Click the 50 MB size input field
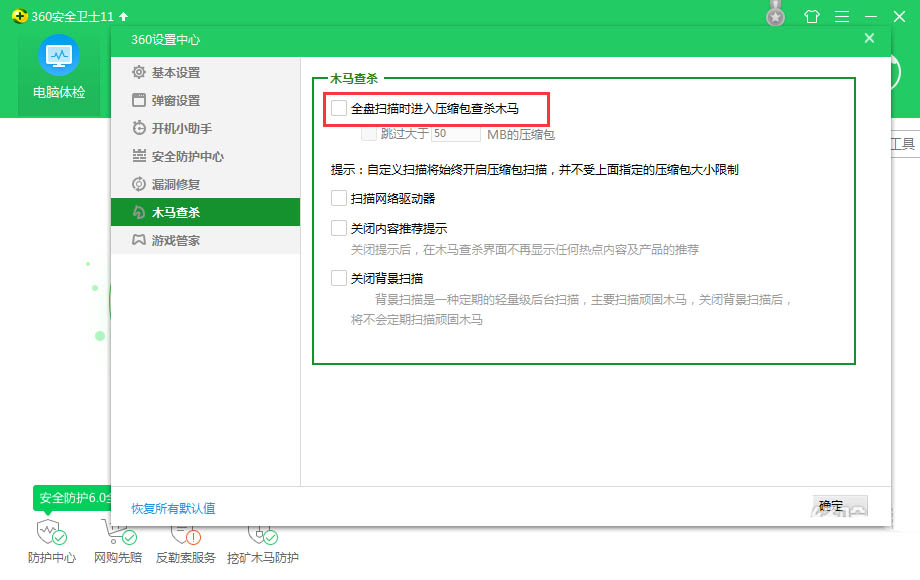Image resolution: width=920 pixels, height=580 pixels. click(455, 132)
